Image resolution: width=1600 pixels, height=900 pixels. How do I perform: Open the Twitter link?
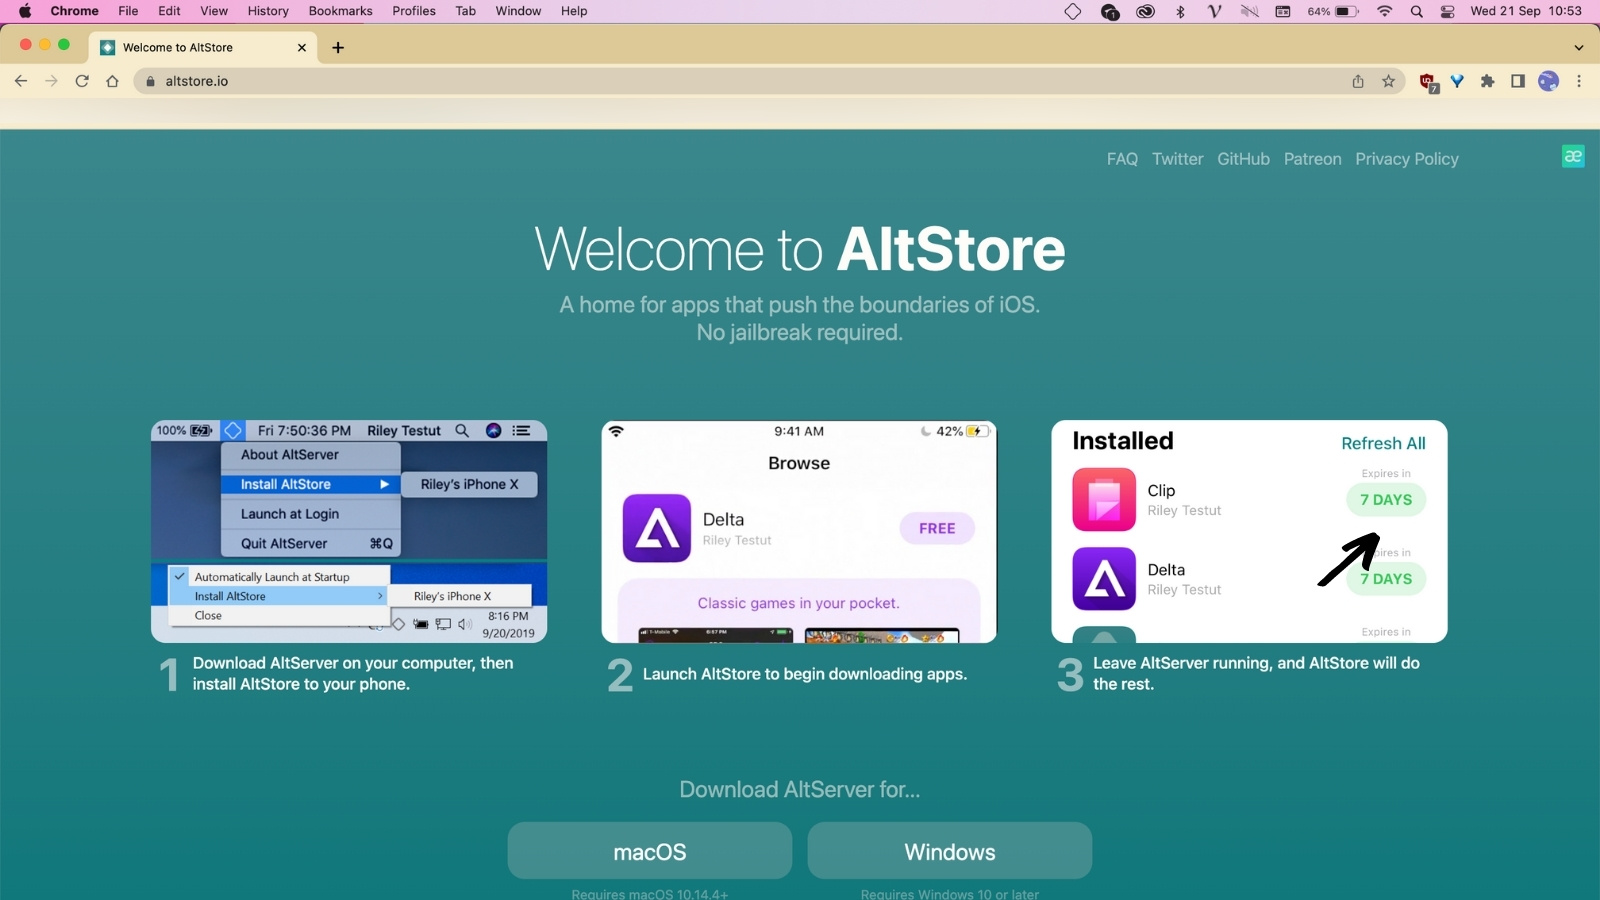pyautogui.click(x=1177, y=159)
